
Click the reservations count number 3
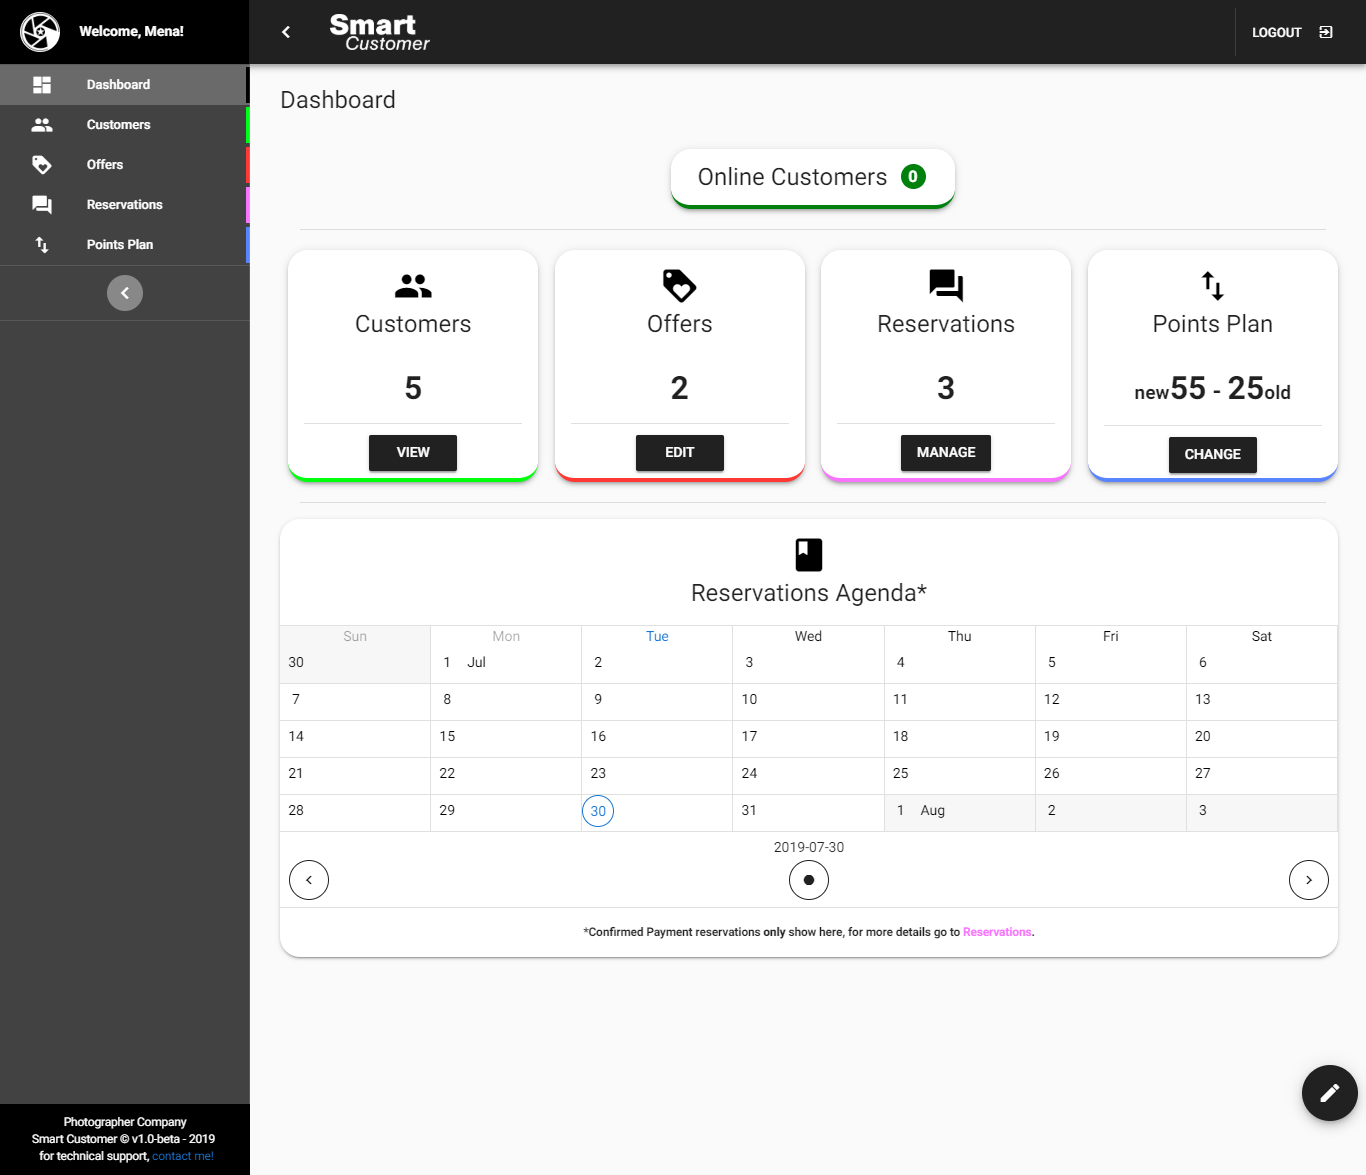[946, 388]
